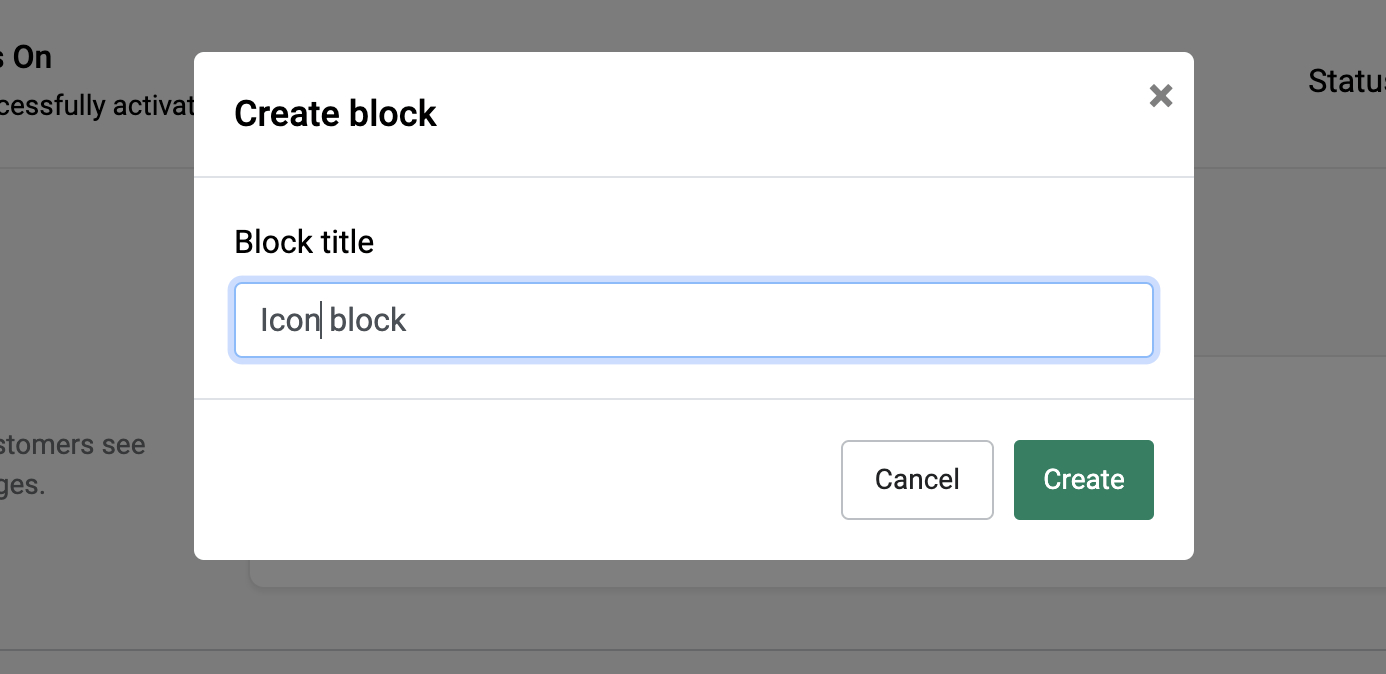Close the dialog using the close icon
Screen dimensions: 1386x674
[x=1160, y=96]
